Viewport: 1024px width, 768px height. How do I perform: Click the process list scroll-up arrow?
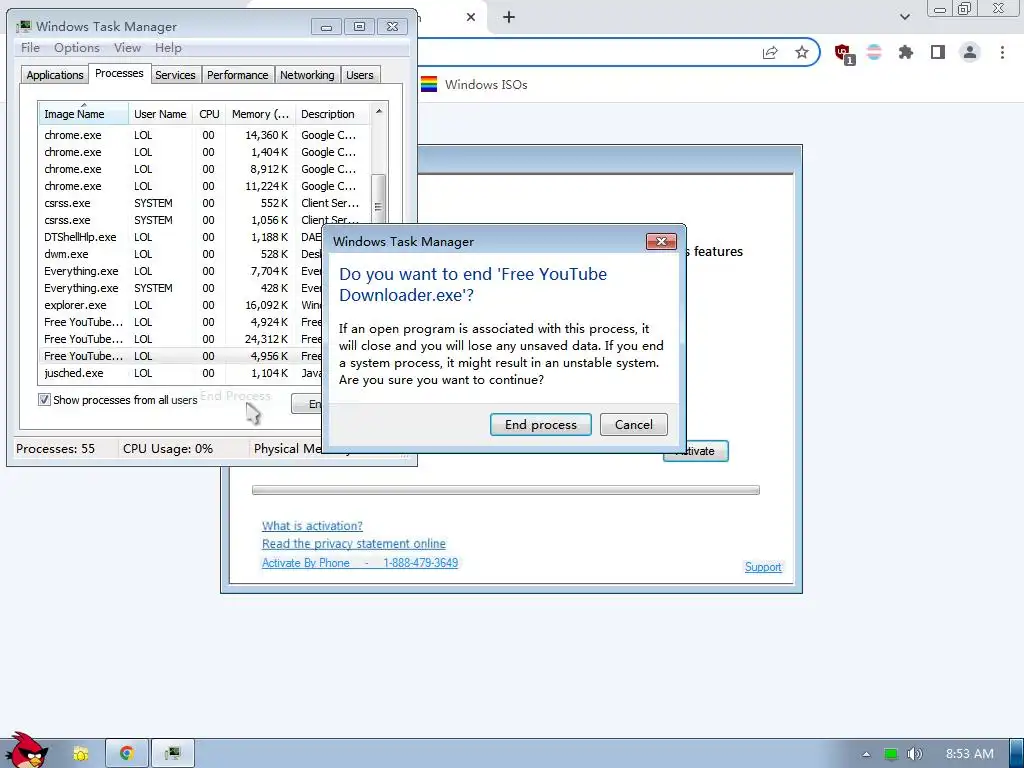pos(378,112)
